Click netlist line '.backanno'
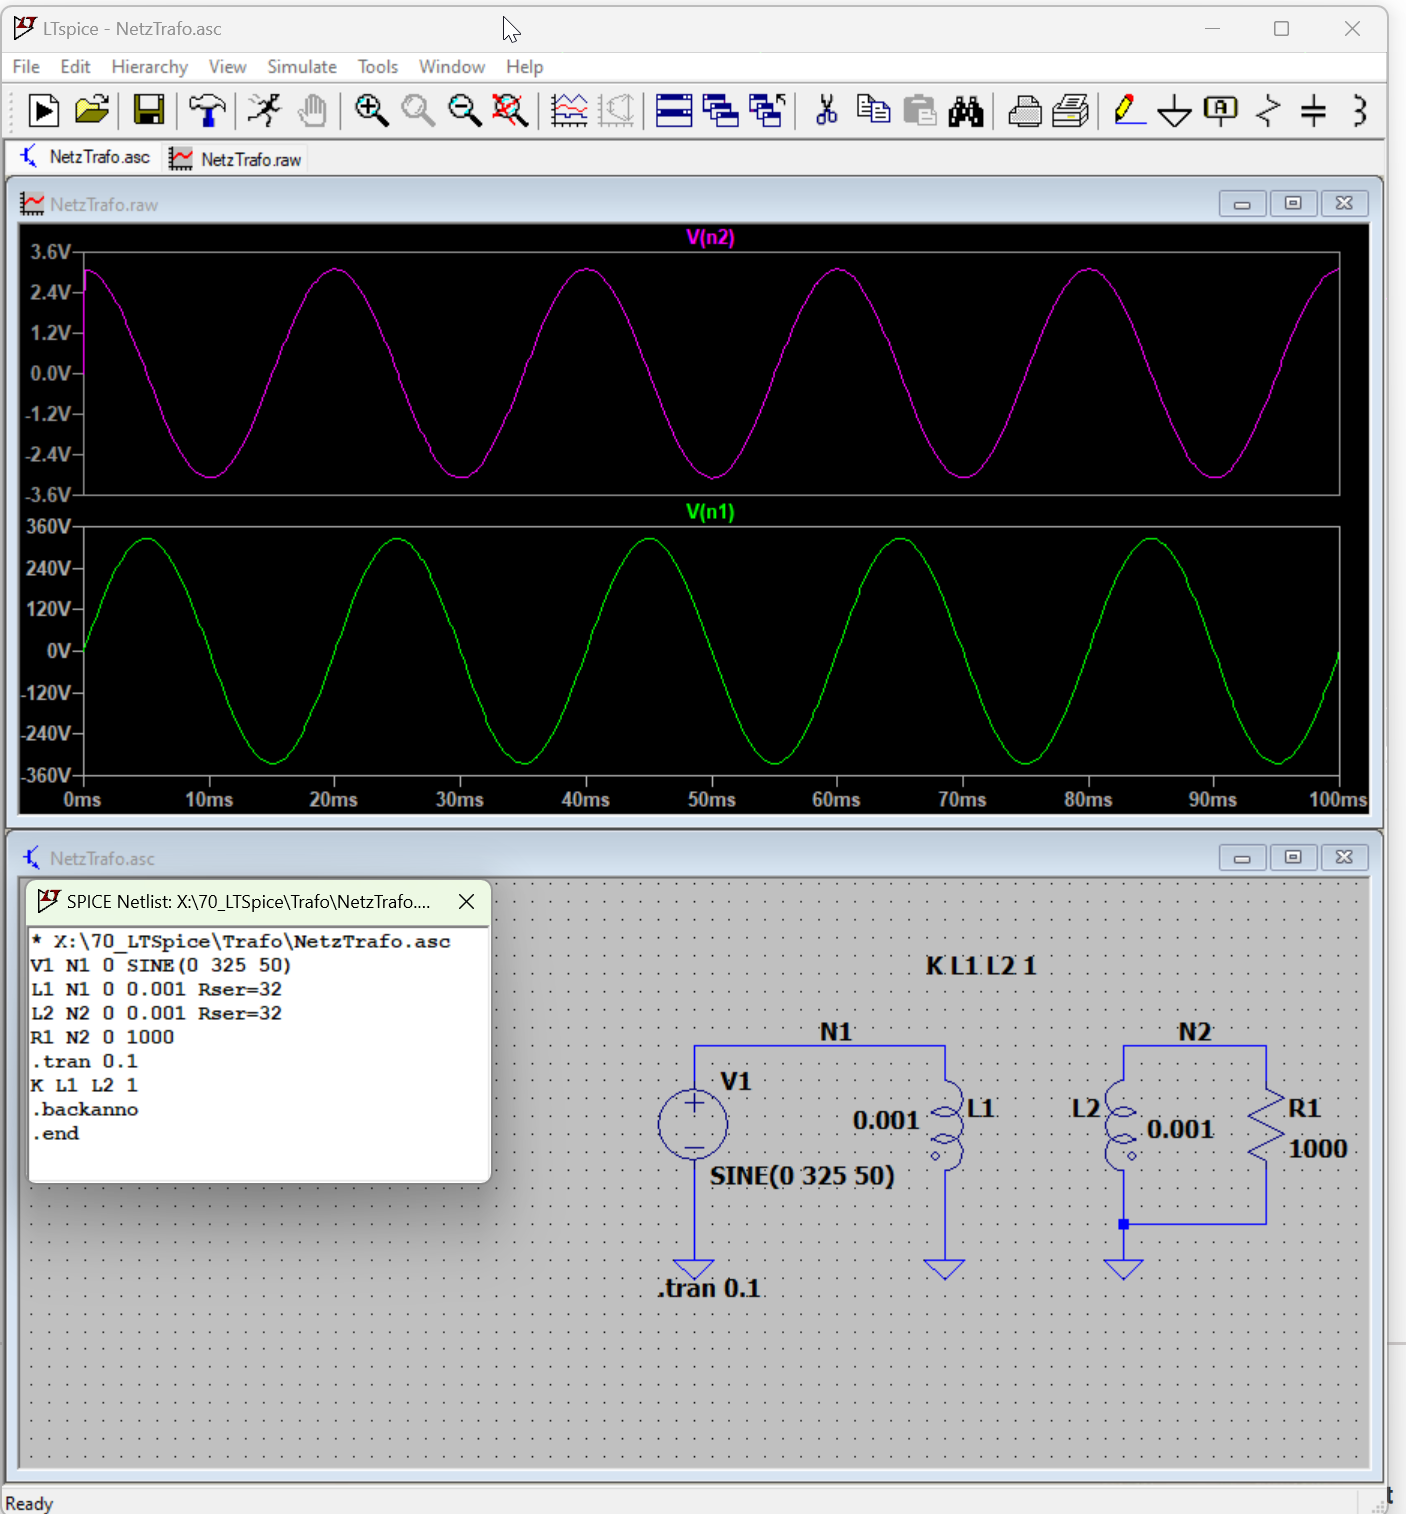 tap(85, 1109)
